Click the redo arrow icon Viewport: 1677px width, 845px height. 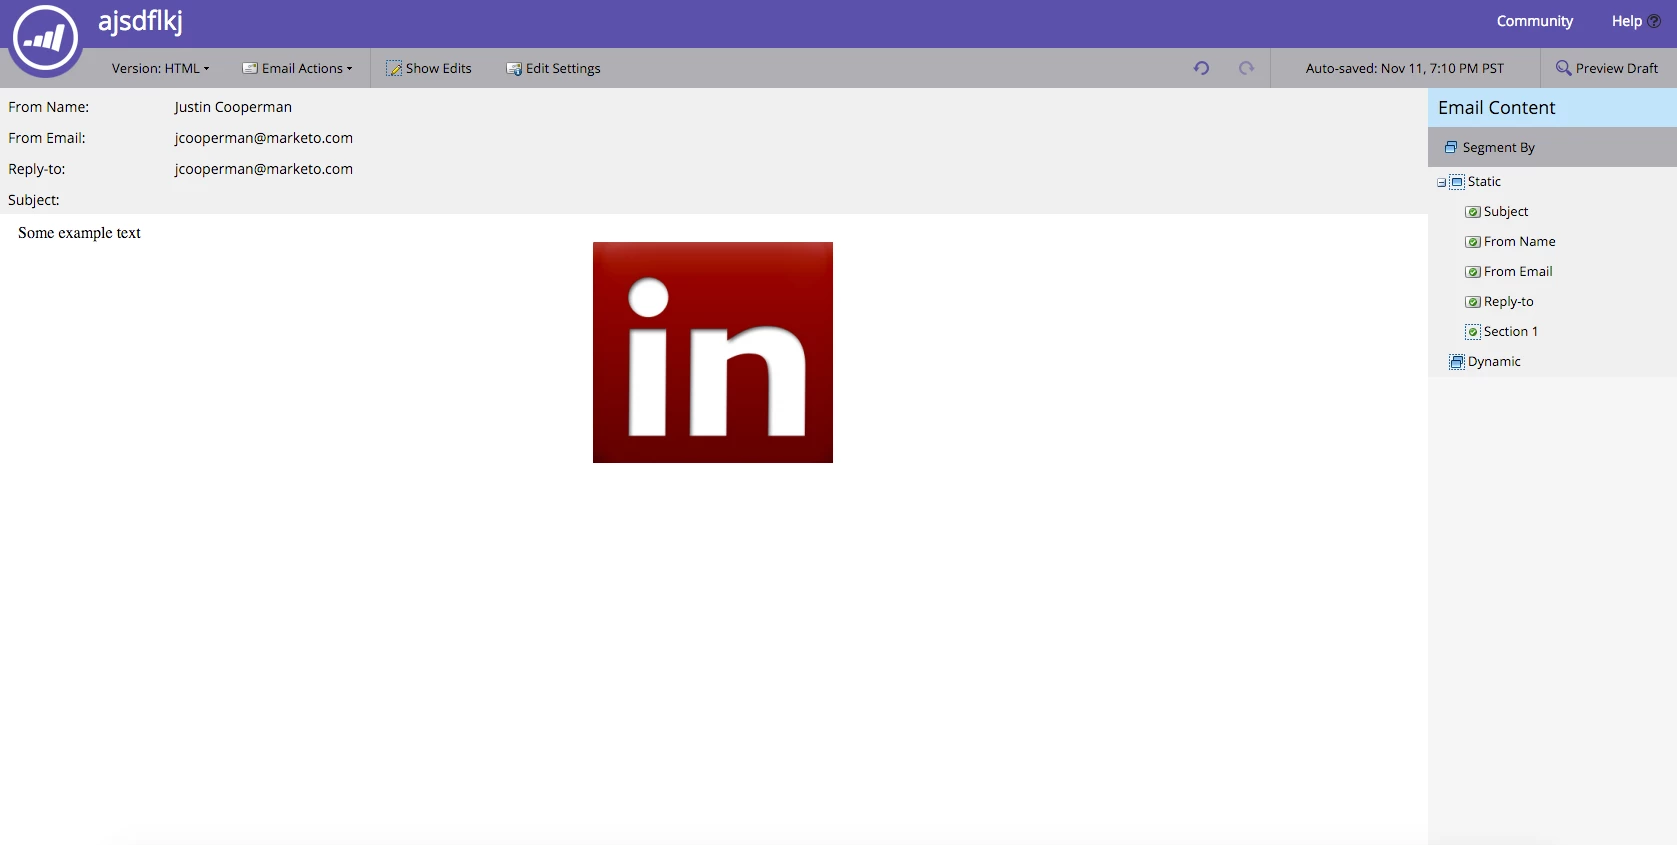coord(1246,68)
